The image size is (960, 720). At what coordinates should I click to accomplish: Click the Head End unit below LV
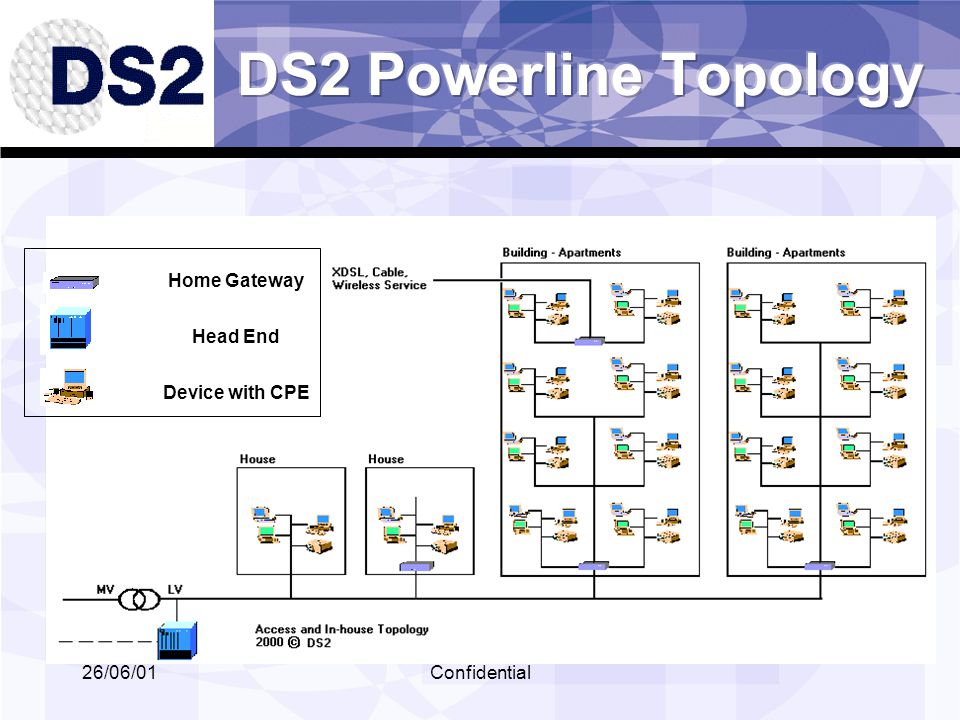178,640
